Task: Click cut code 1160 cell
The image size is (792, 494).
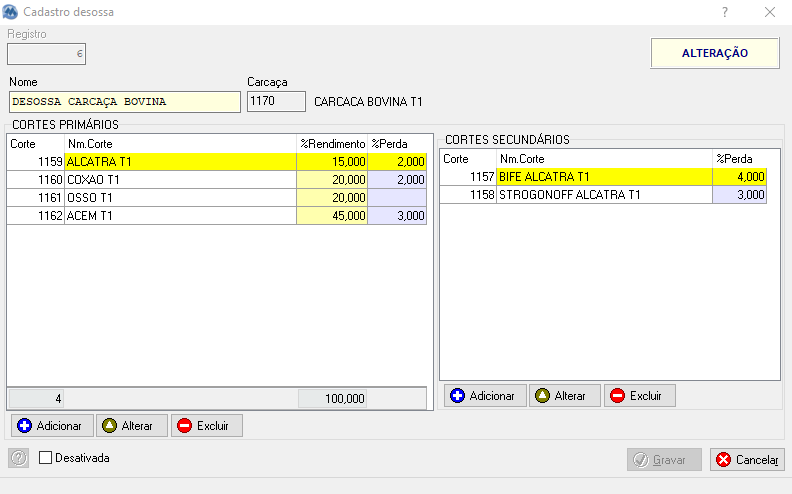Action: pos(36,180)
